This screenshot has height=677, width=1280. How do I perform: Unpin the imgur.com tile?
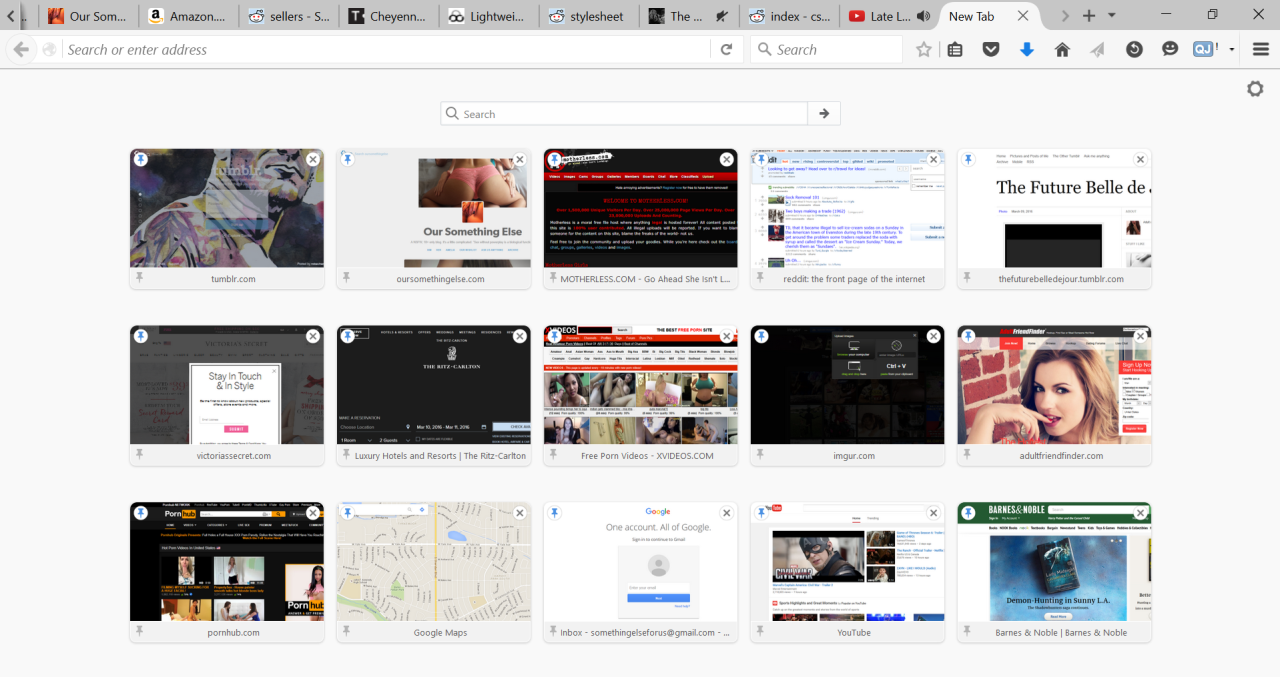[761, 336]
